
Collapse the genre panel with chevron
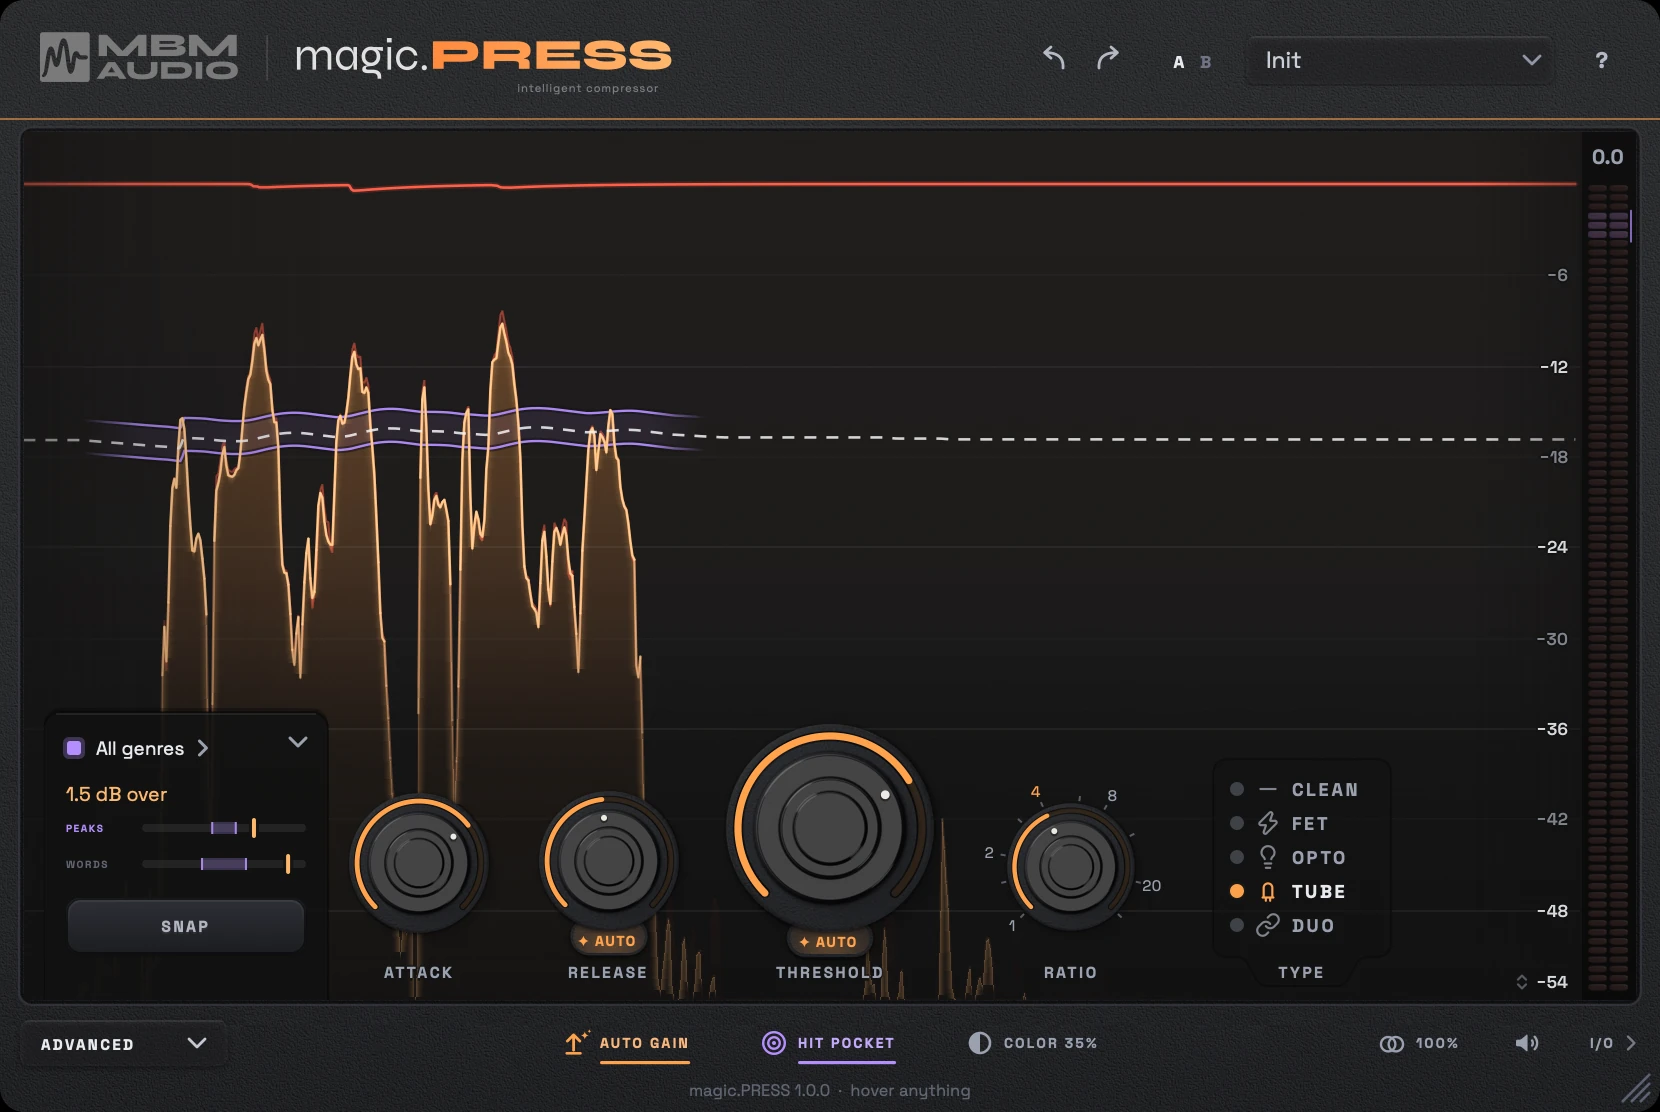point(298,742)
